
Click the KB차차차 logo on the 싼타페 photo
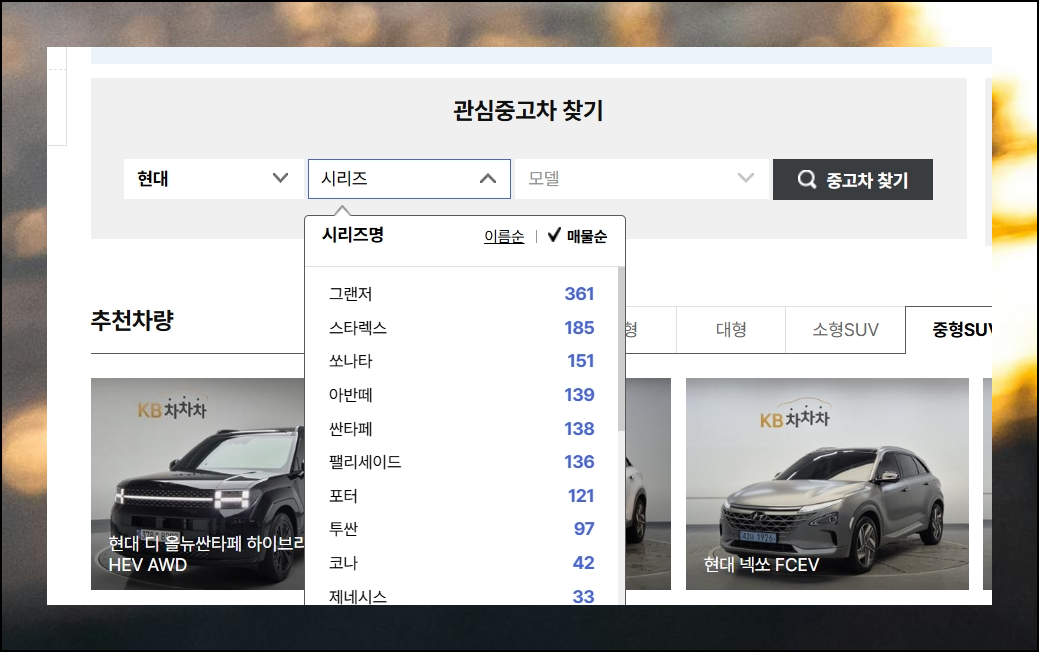[172, 406]
